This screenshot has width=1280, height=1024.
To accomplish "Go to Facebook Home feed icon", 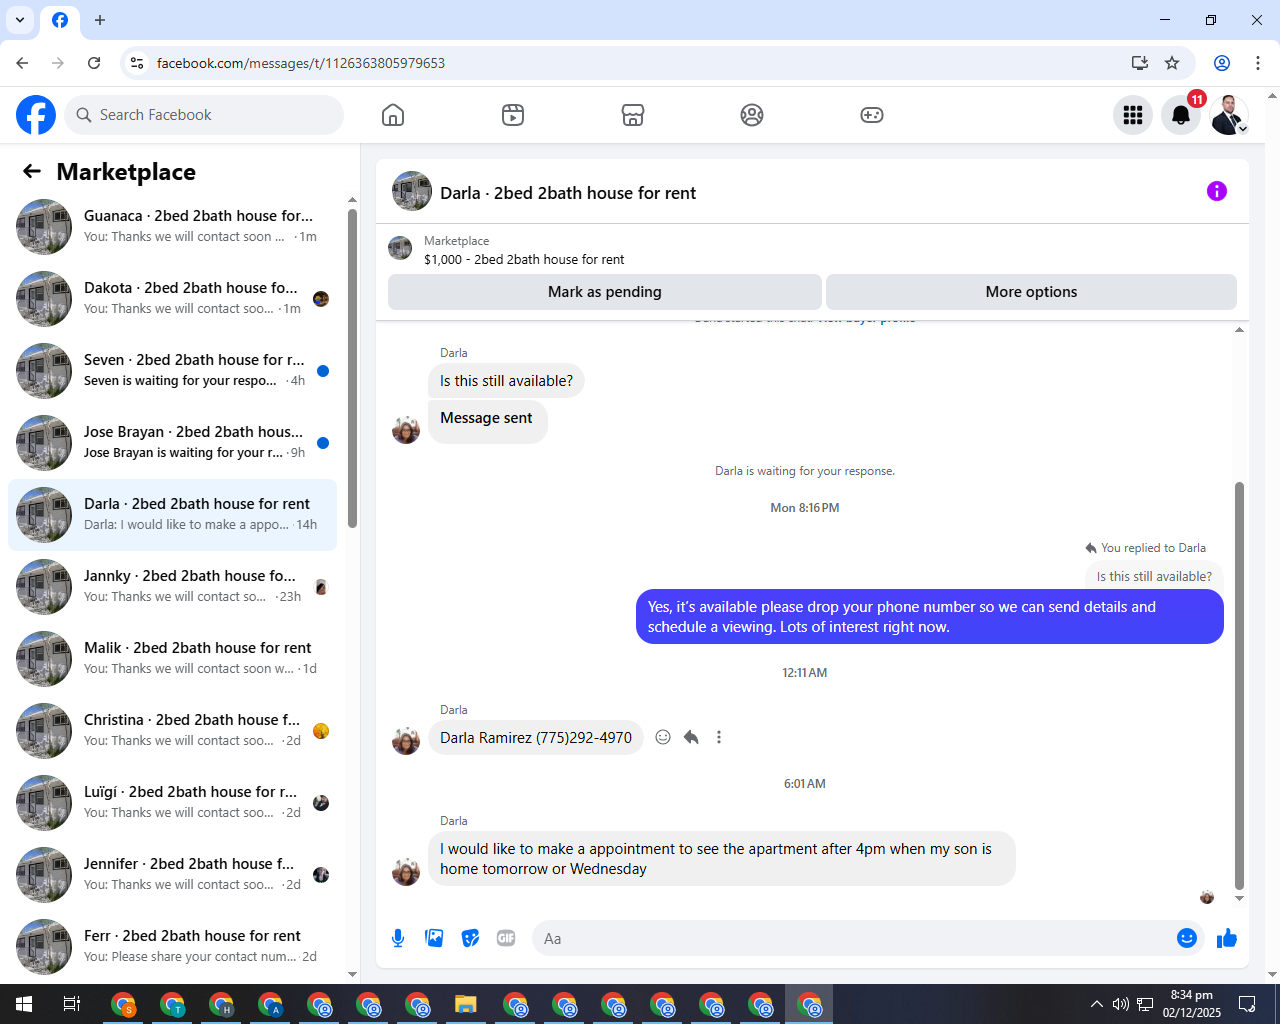I will pyautogui.click(x=393, y=115).
